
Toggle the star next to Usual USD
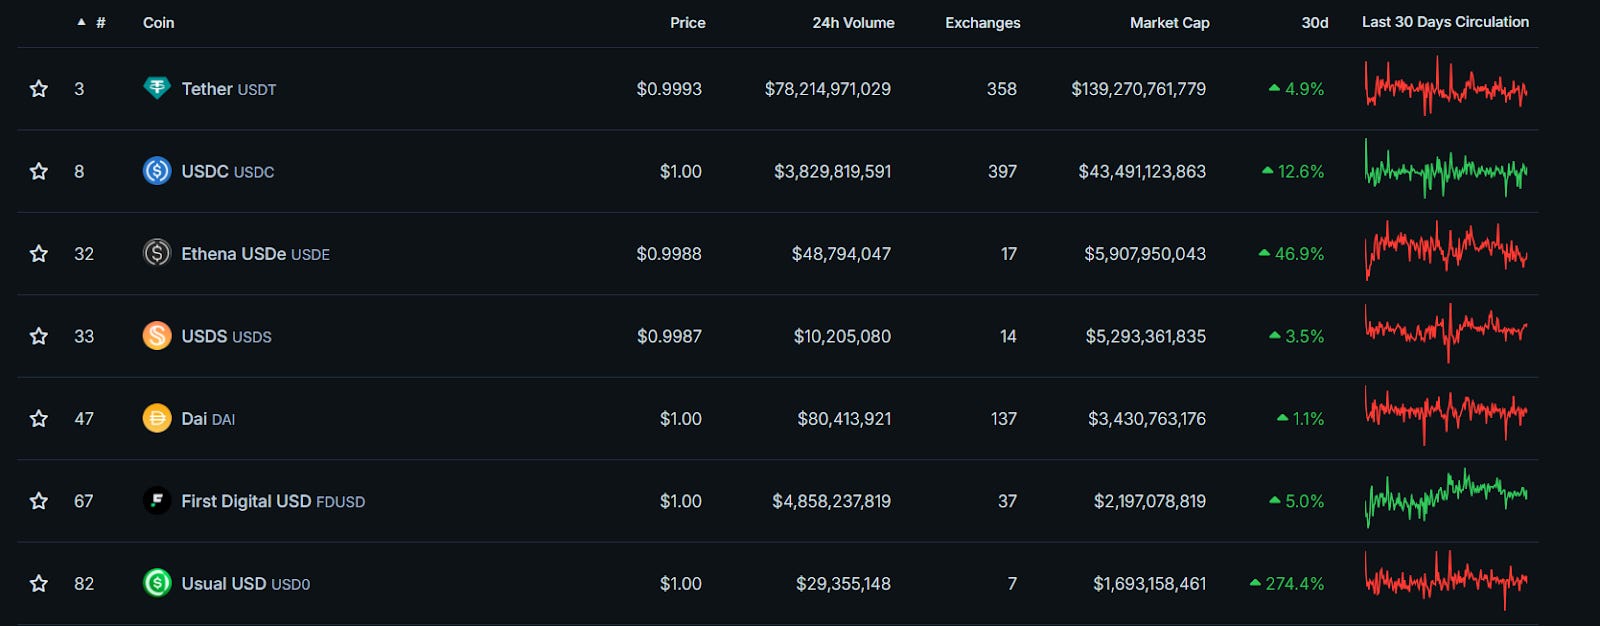(x=38, y=583)
